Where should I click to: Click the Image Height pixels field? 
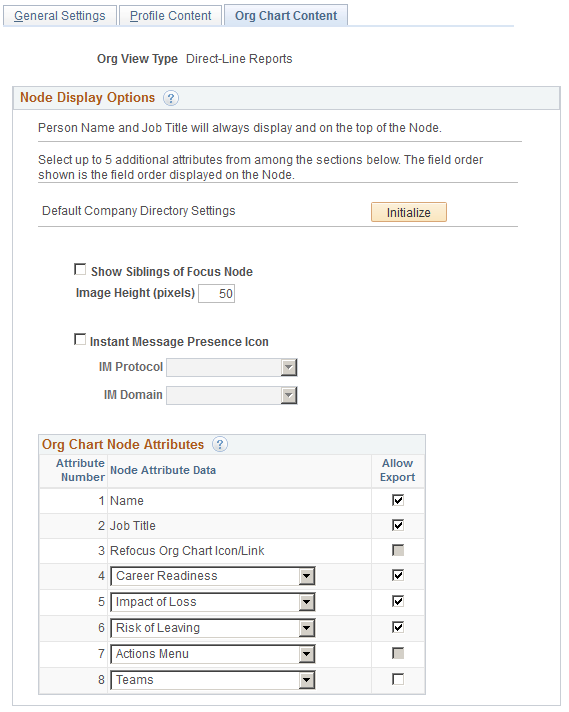pos(217,293)
